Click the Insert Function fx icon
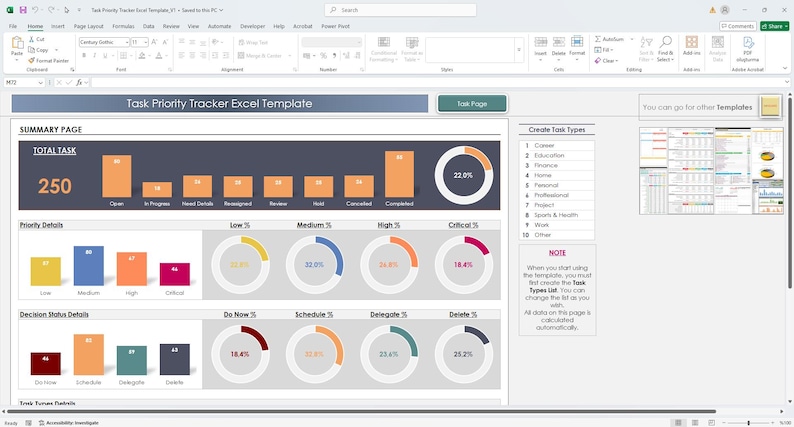The image size is (794, 427). tap(79, 82)
